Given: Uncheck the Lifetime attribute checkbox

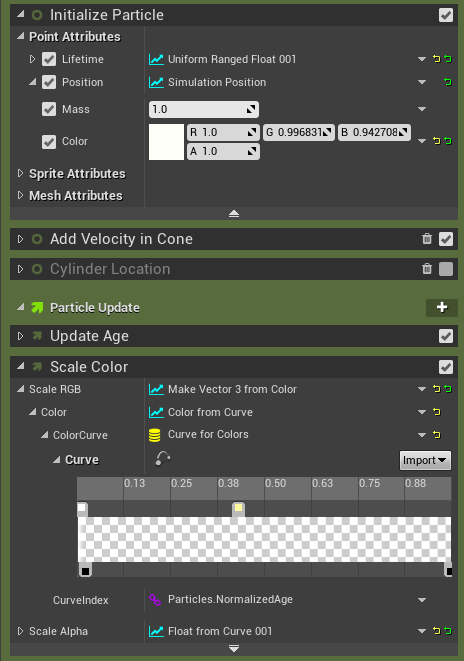Looking at the screenshot, I should pyautogui.click(x=49, y=59).
